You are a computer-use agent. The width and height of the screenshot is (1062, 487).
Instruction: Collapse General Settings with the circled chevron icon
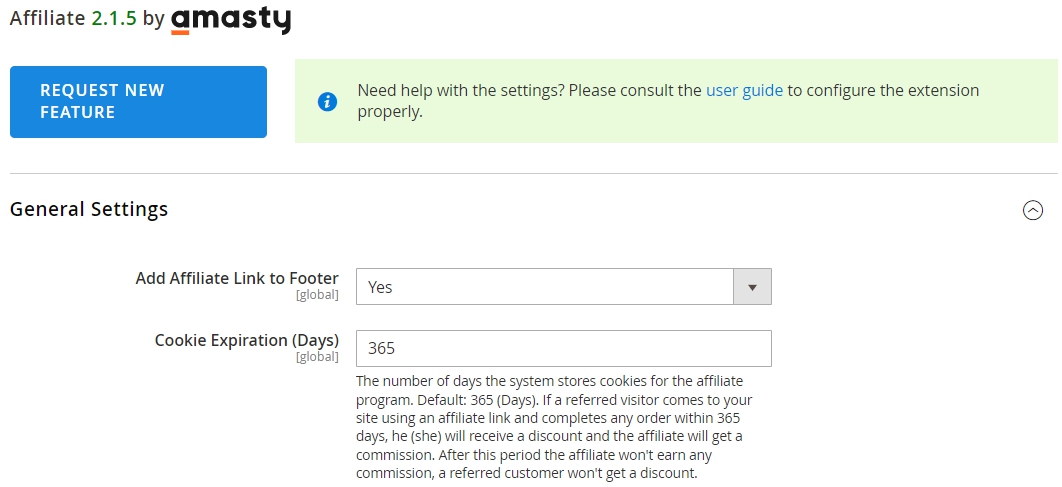[1032, 211]
